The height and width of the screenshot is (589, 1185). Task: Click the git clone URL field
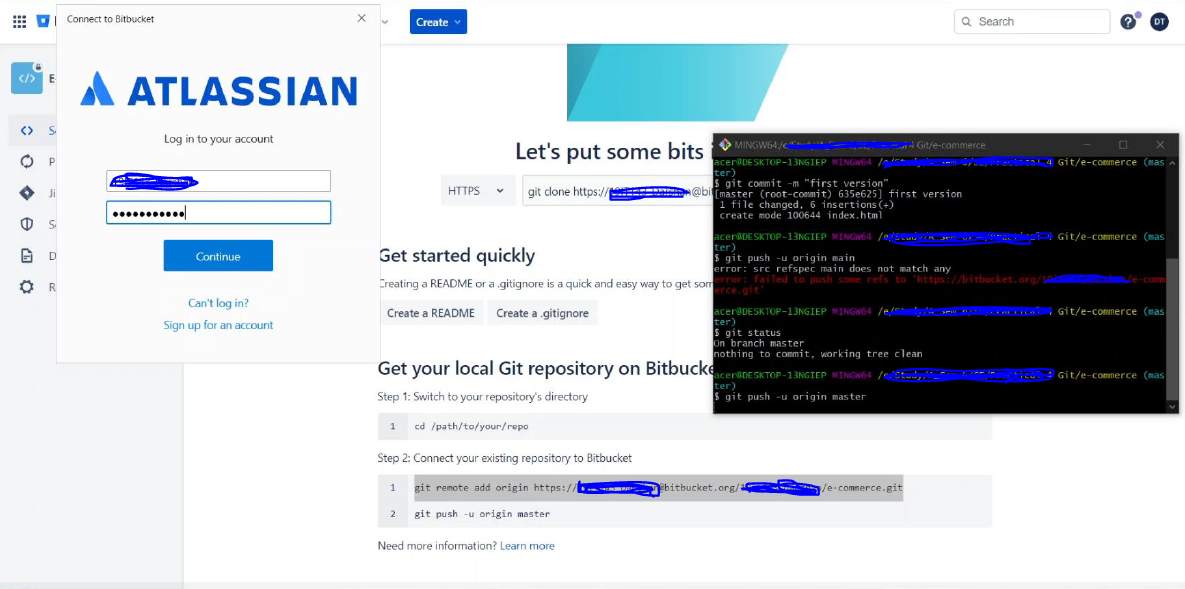click(617, 191)
